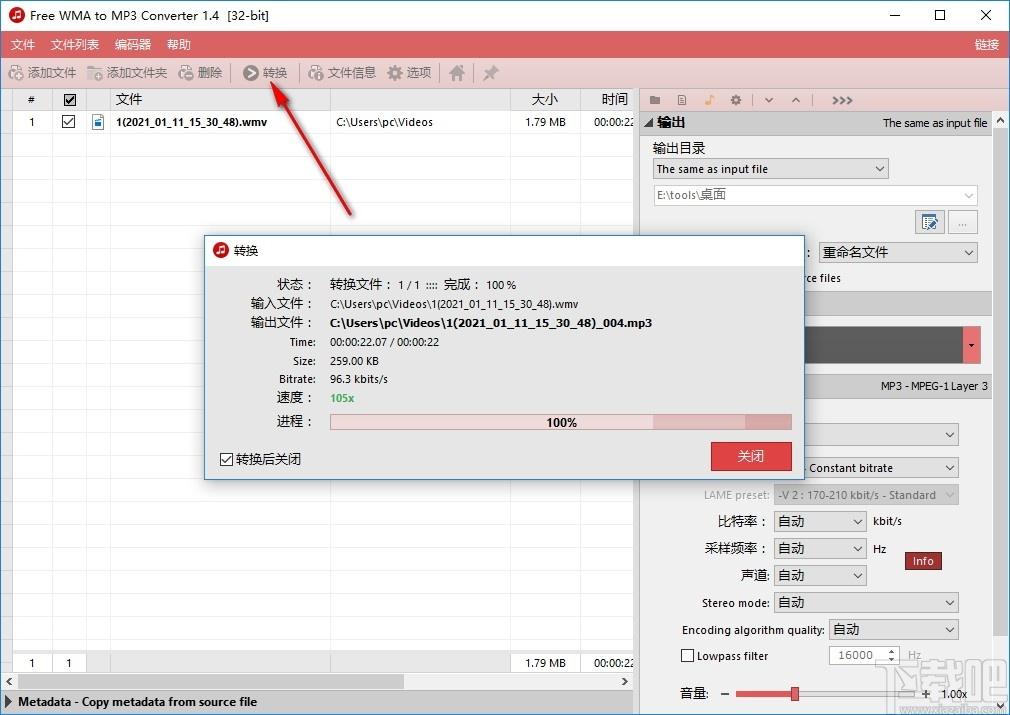Toggle the header select-all checkbox
This screenshot has height=715, width=1010.
[x=70, y=100]
